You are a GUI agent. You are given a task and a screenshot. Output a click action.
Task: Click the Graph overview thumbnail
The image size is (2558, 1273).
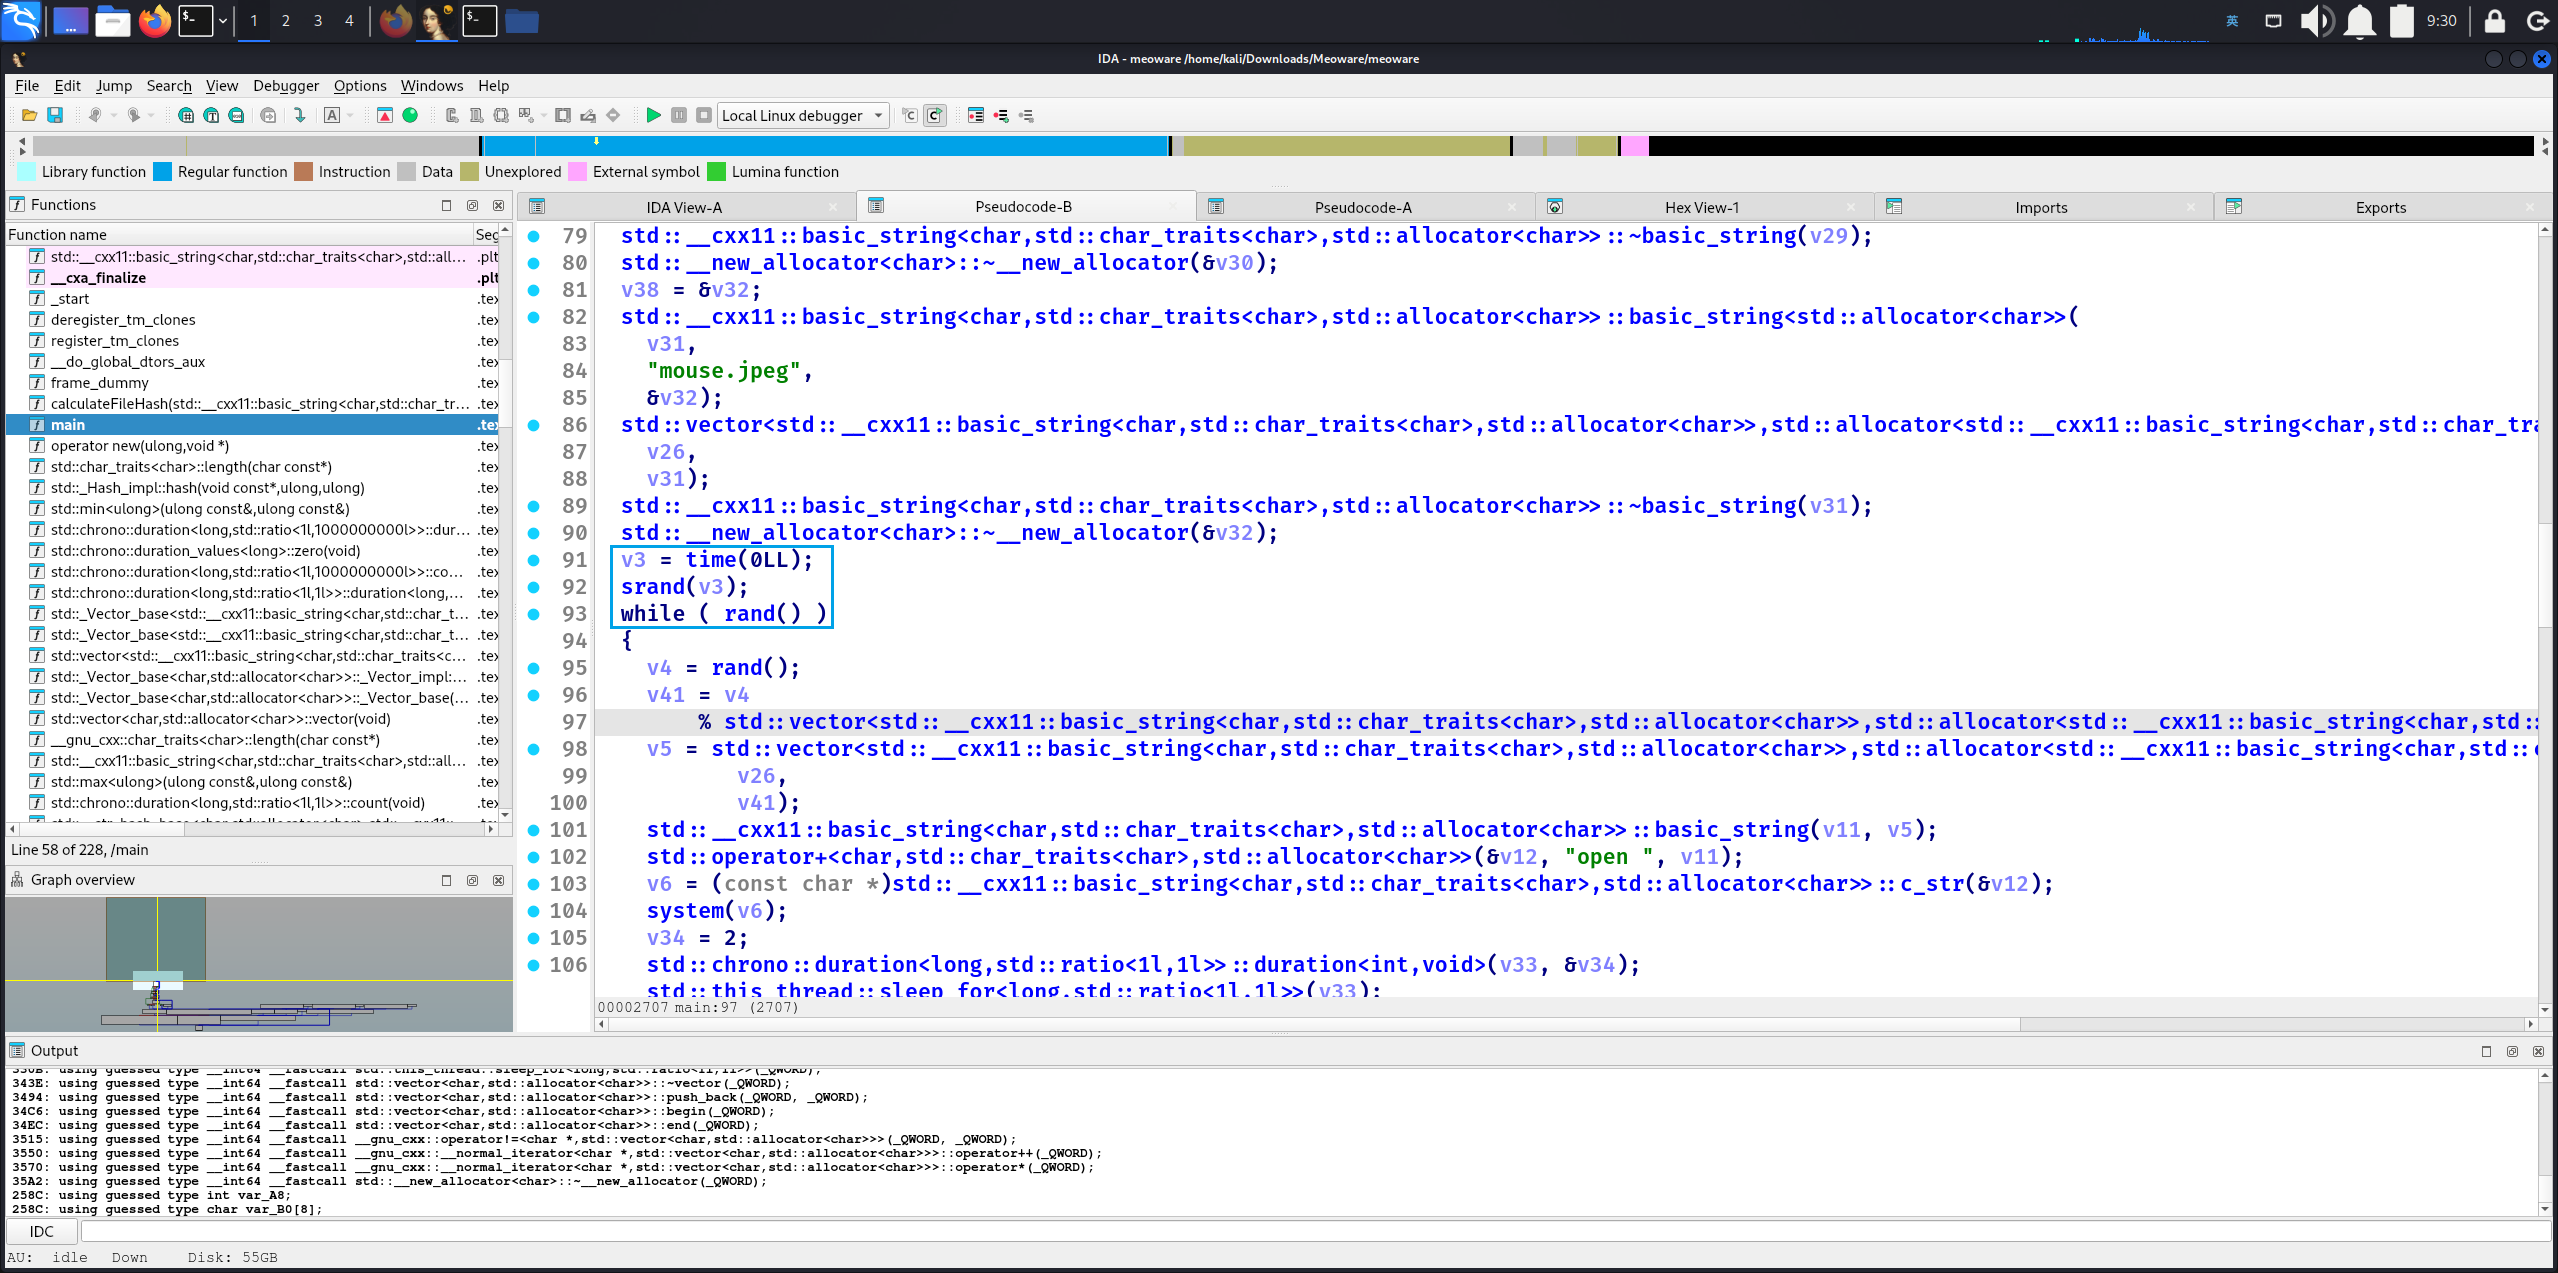click(259, 964)
